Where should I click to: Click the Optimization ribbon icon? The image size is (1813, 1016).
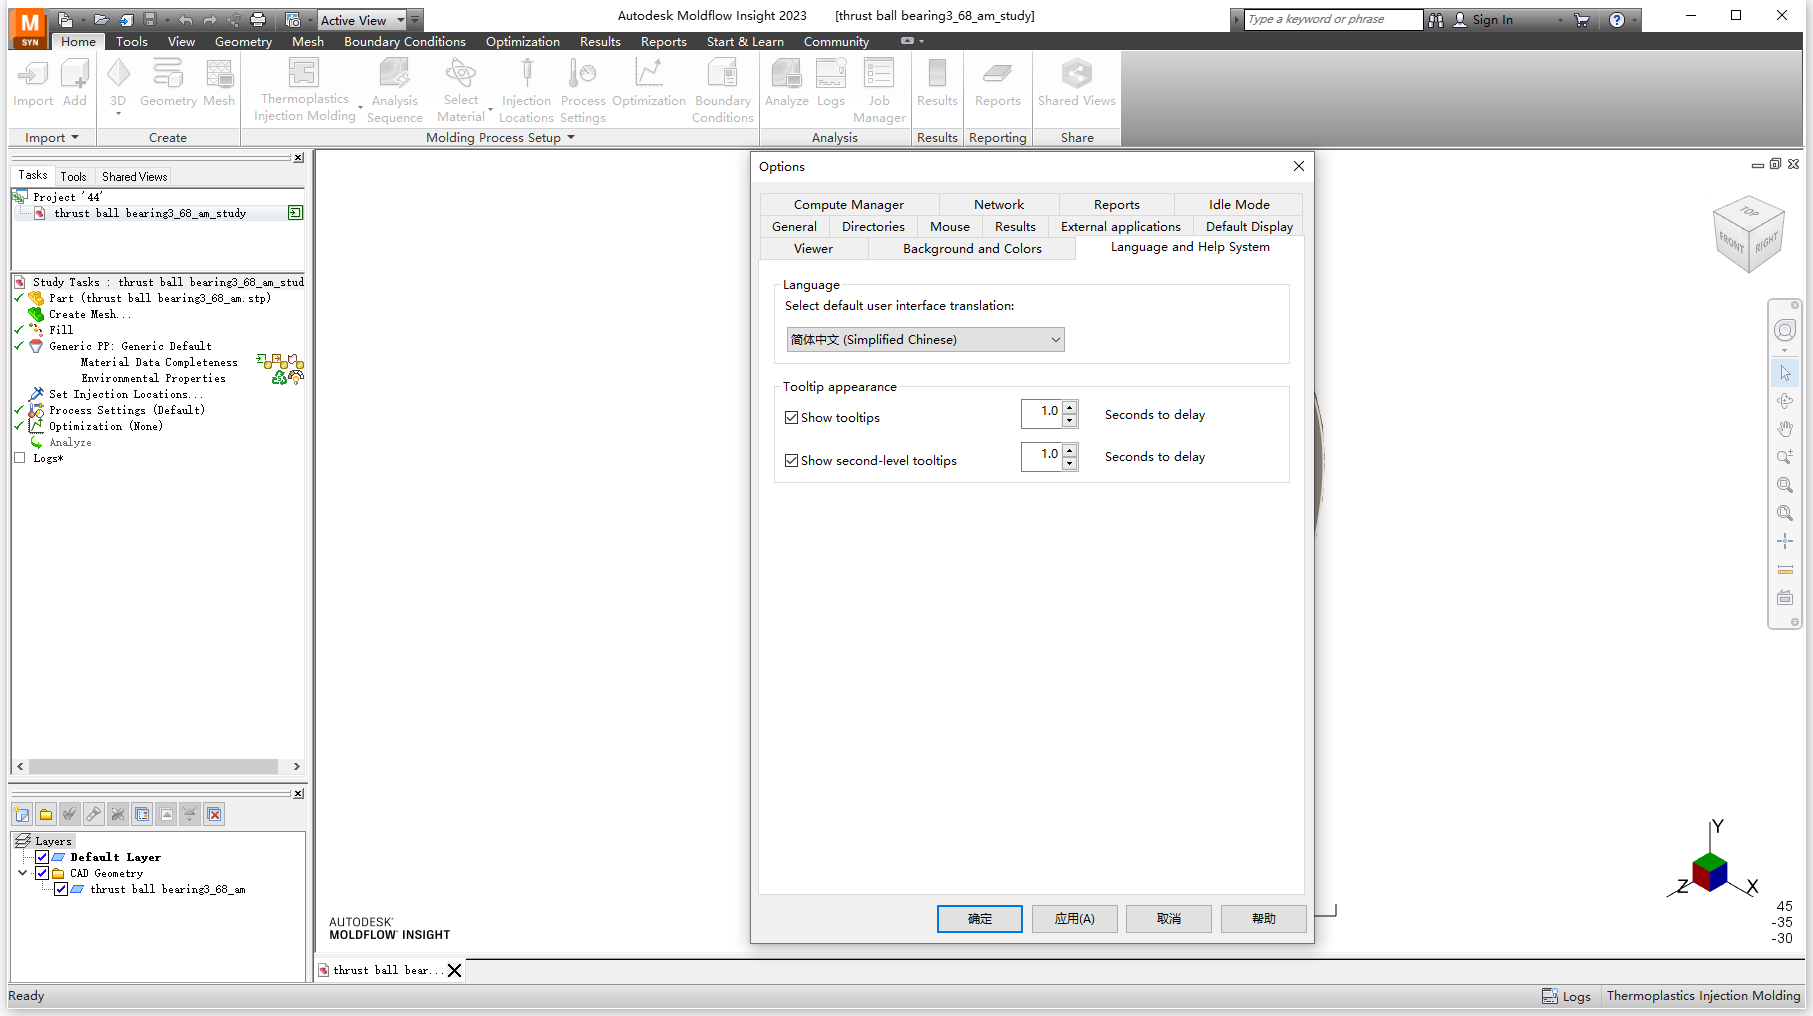(649, 82)
